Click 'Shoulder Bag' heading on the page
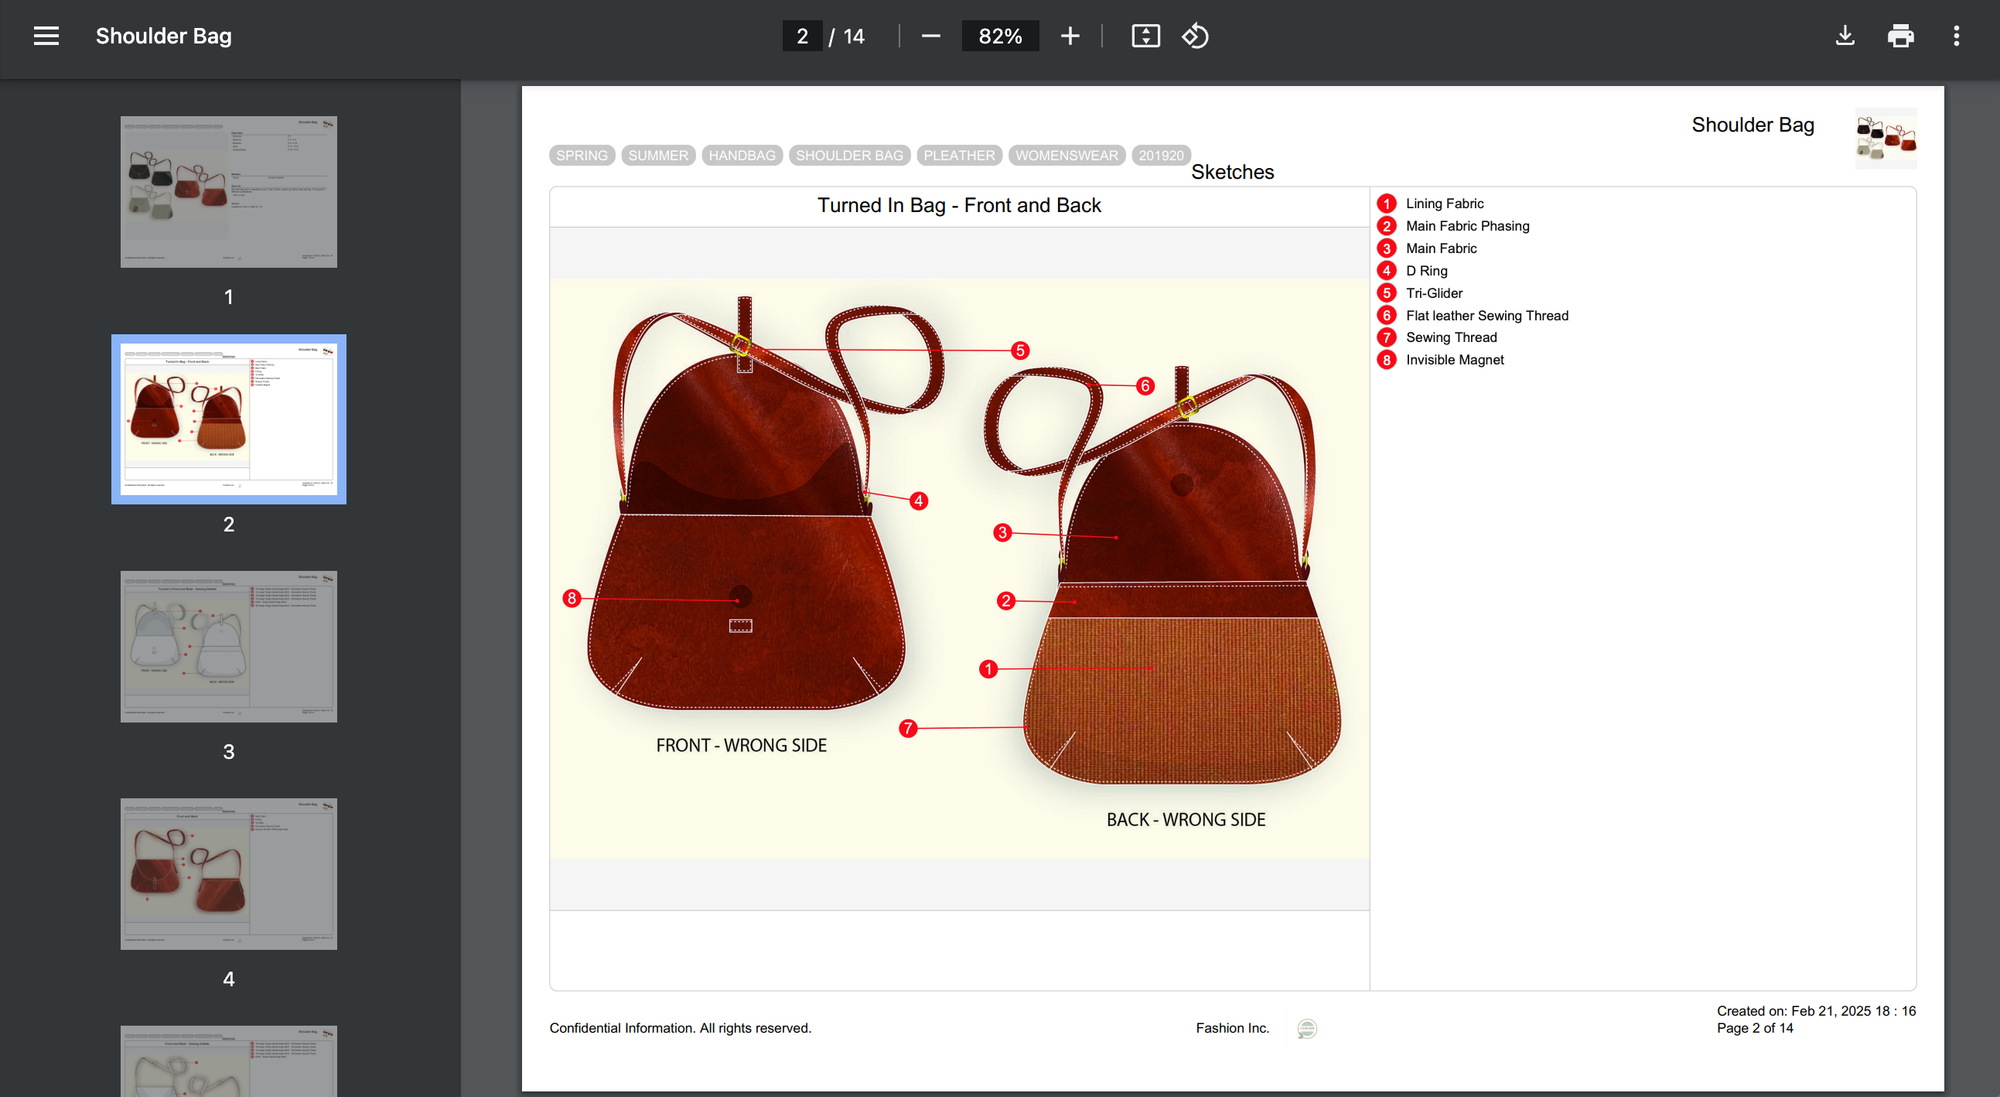2000x1097 pixels. point(1753,125)
